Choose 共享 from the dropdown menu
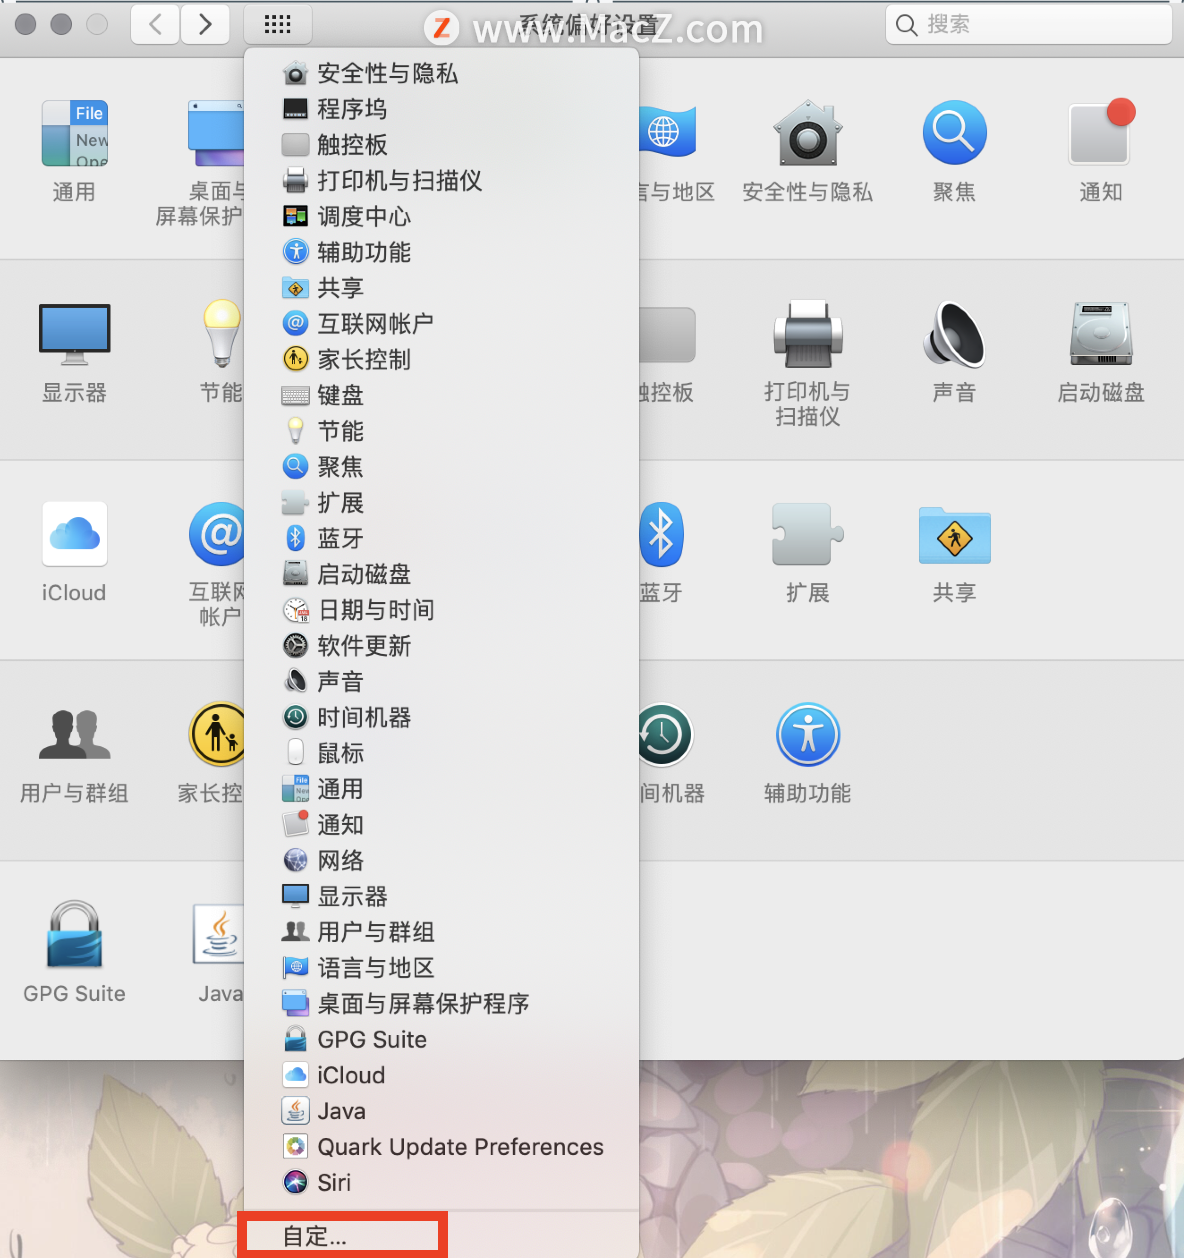This screenshot has width=1184, height=1258. [441, 288]
